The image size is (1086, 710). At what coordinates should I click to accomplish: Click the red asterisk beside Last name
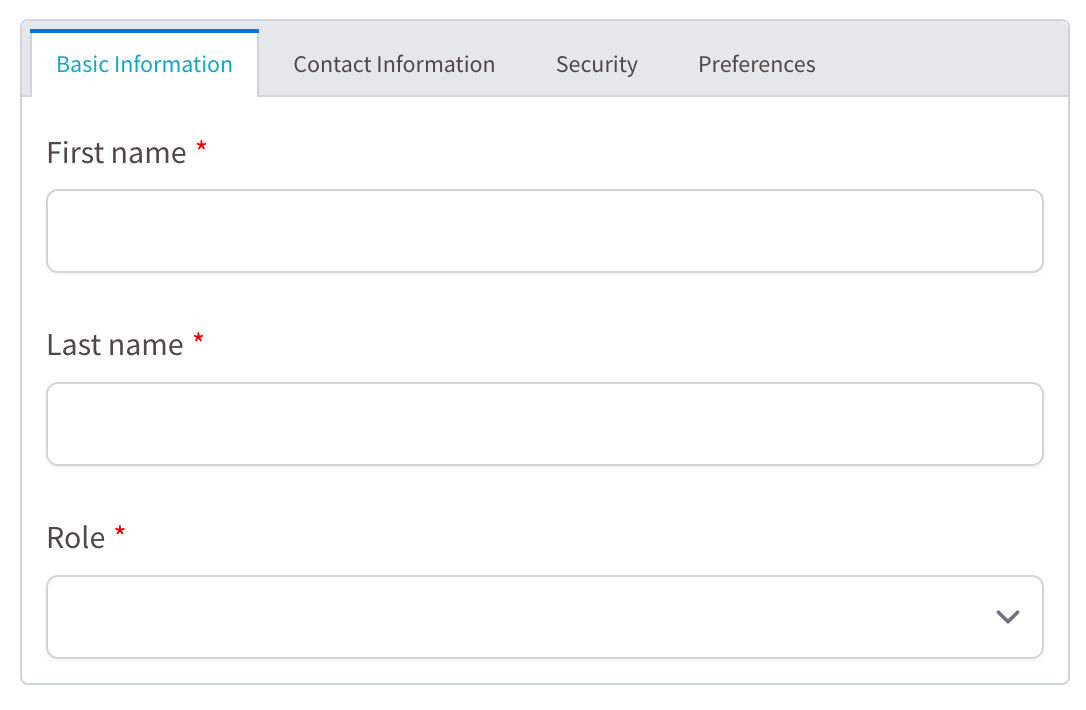[x=198, y=339]
